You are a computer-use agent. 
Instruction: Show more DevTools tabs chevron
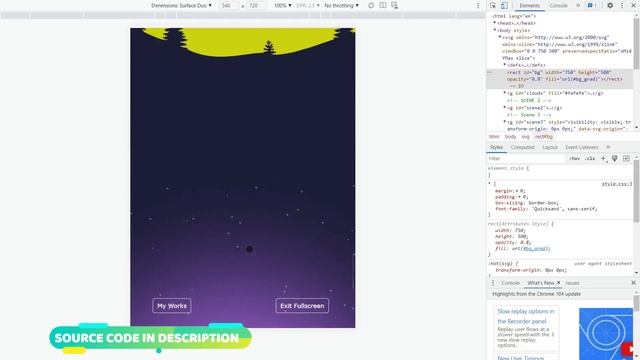578,6
